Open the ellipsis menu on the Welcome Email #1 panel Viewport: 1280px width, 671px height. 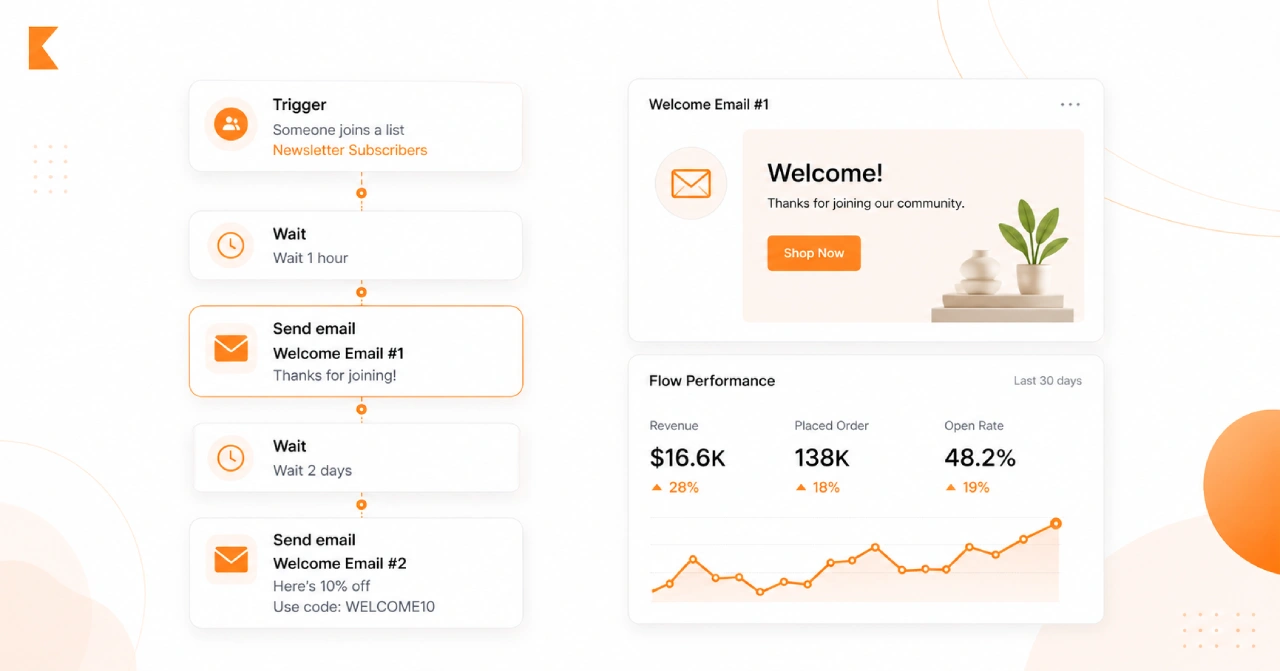(1070, 104)
